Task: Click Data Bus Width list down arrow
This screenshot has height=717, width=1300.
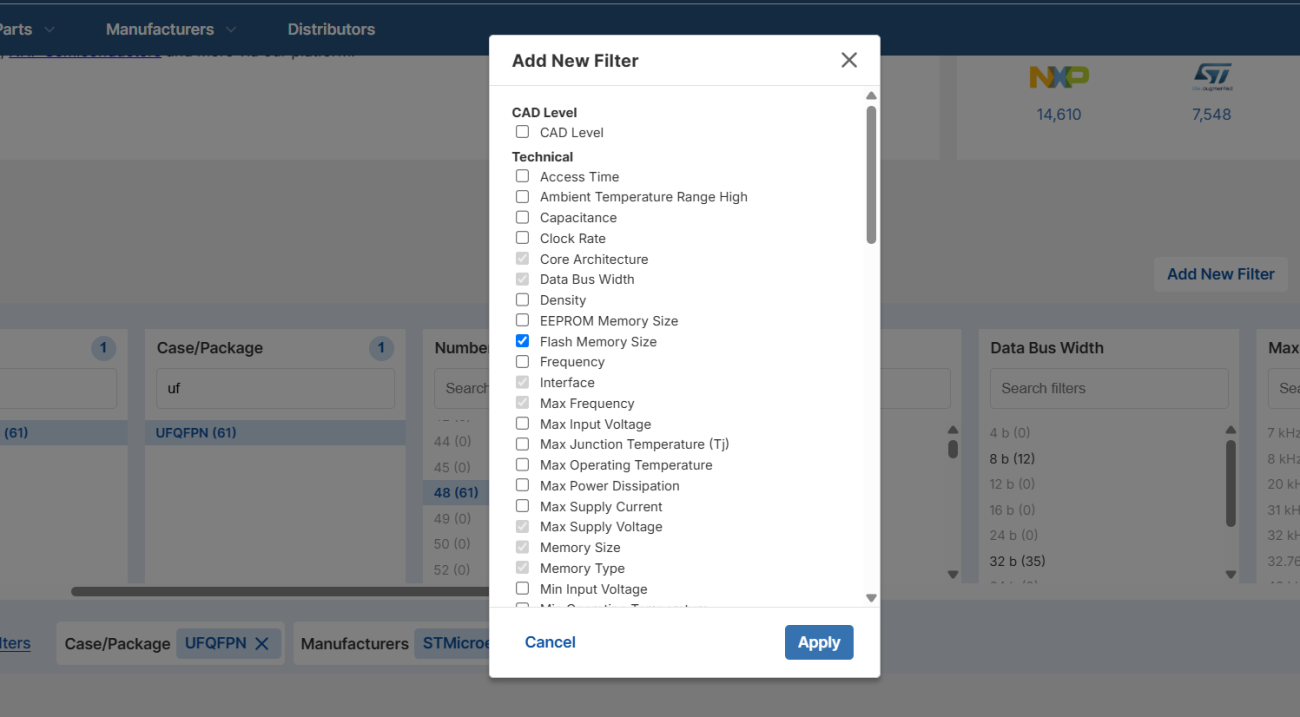Action: (x=1231, y=575)
